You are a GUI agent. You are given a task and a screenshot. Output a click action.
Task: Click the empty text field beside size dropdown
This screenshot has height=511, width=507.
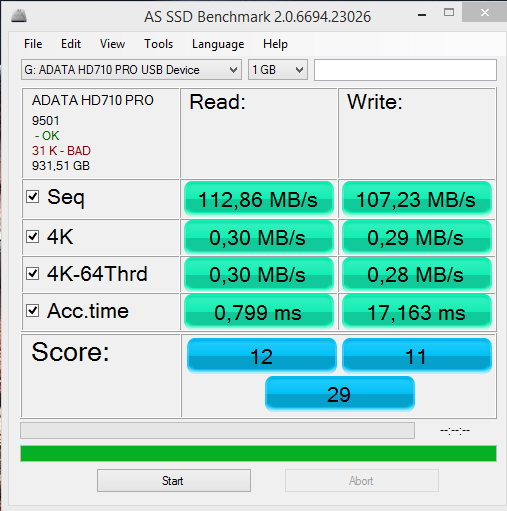coord(405,70)
